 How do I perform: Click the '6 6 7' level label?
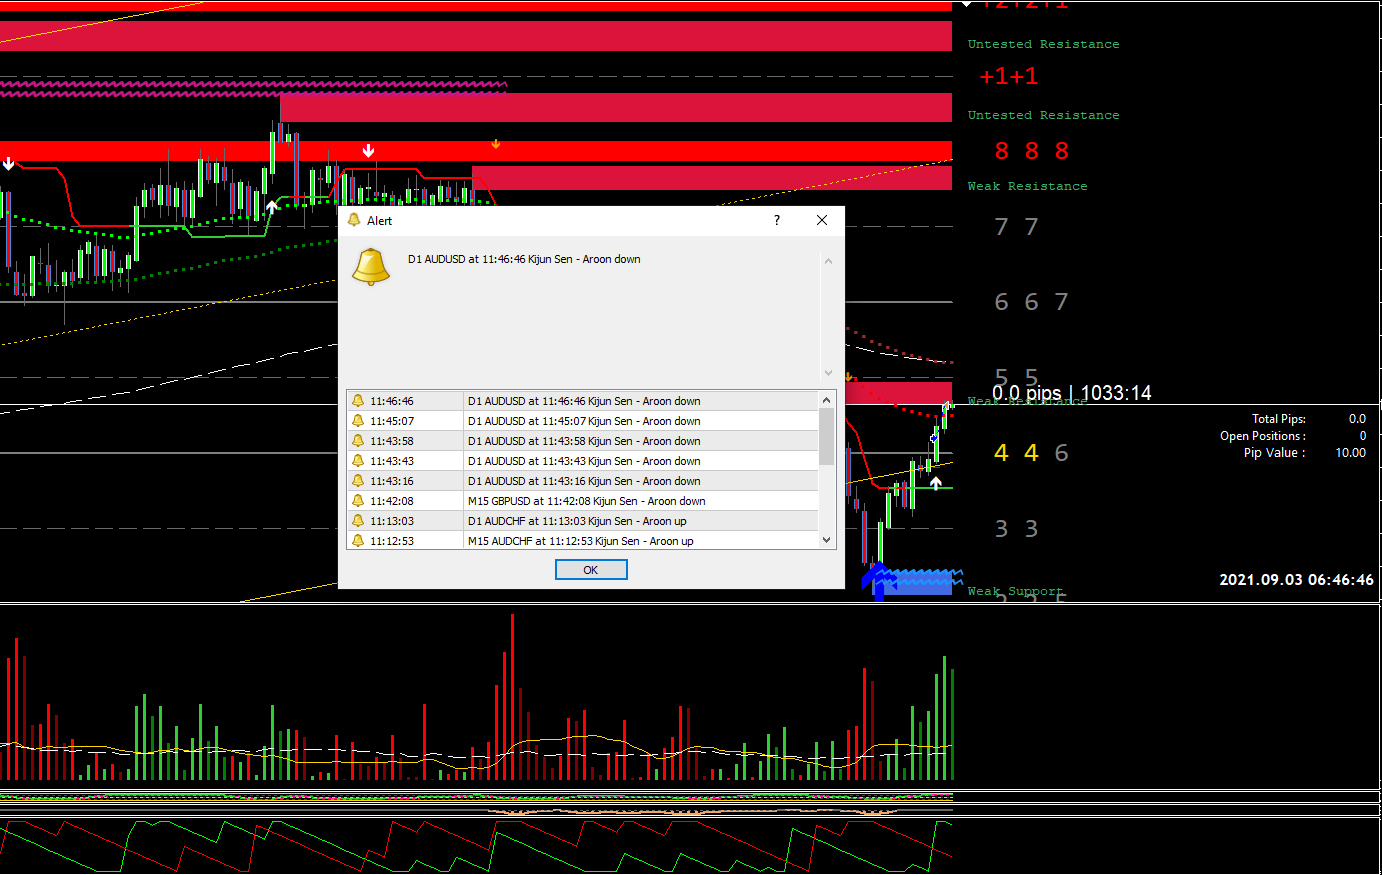(1032, 302)
